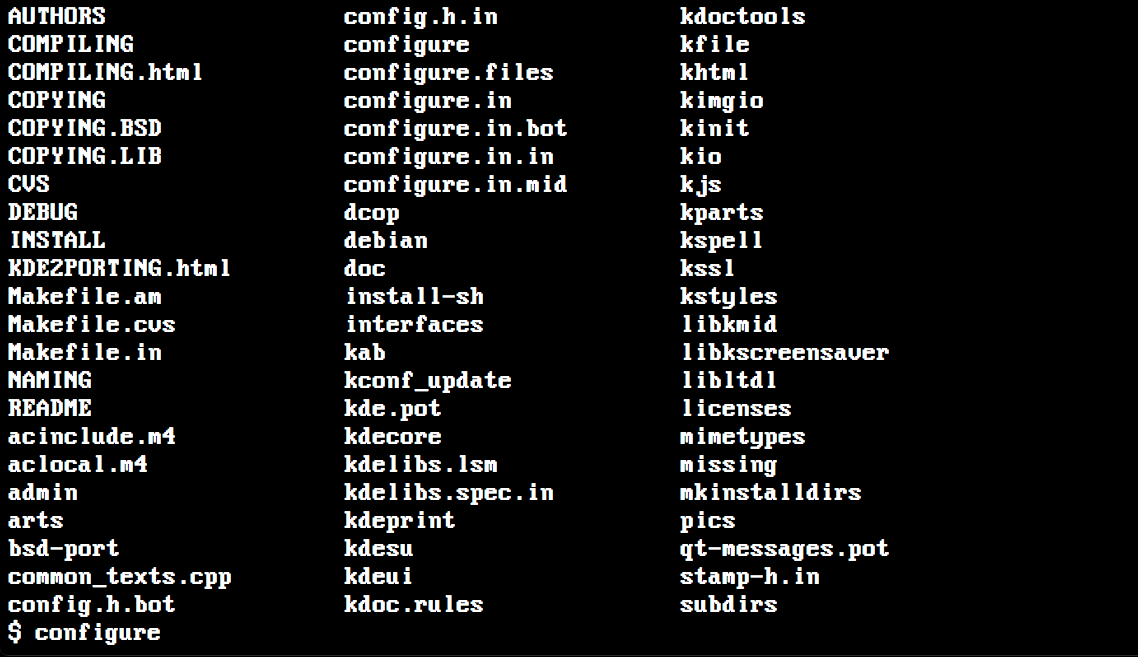Click the libkscreensaver entry
The image size is (1138, 657).
coord(785,353)
